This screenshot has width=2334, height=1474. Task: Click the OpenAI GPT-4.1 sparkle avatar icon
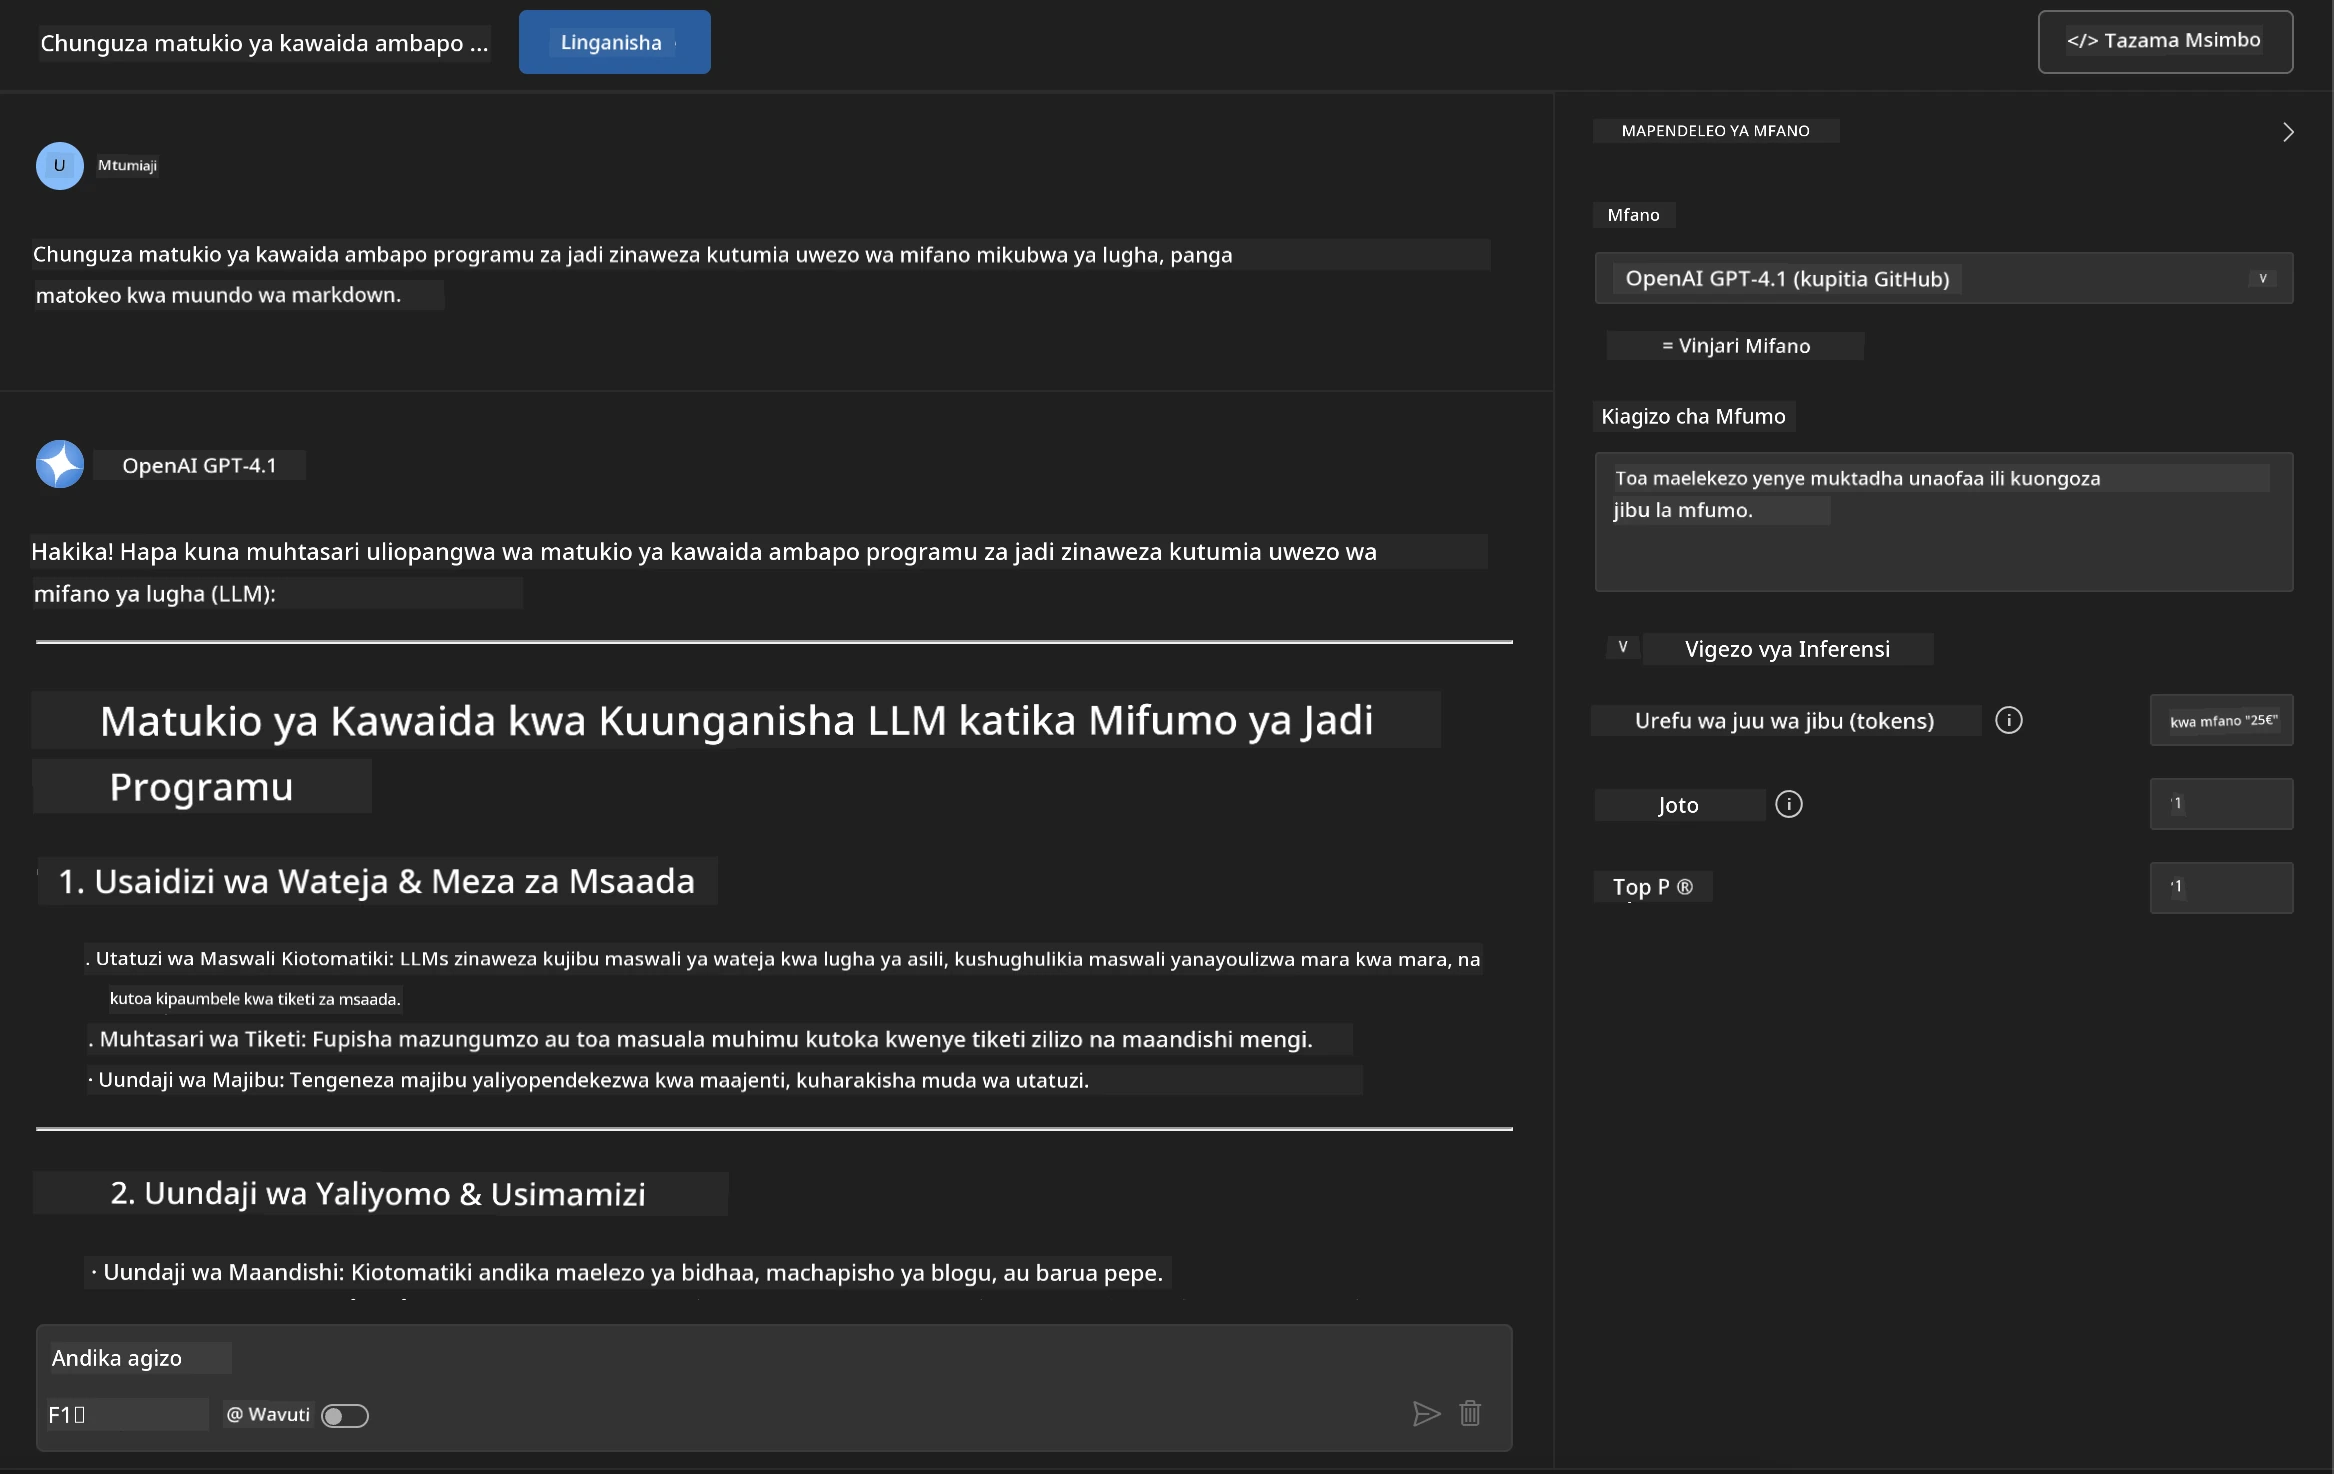click(60, 464)
